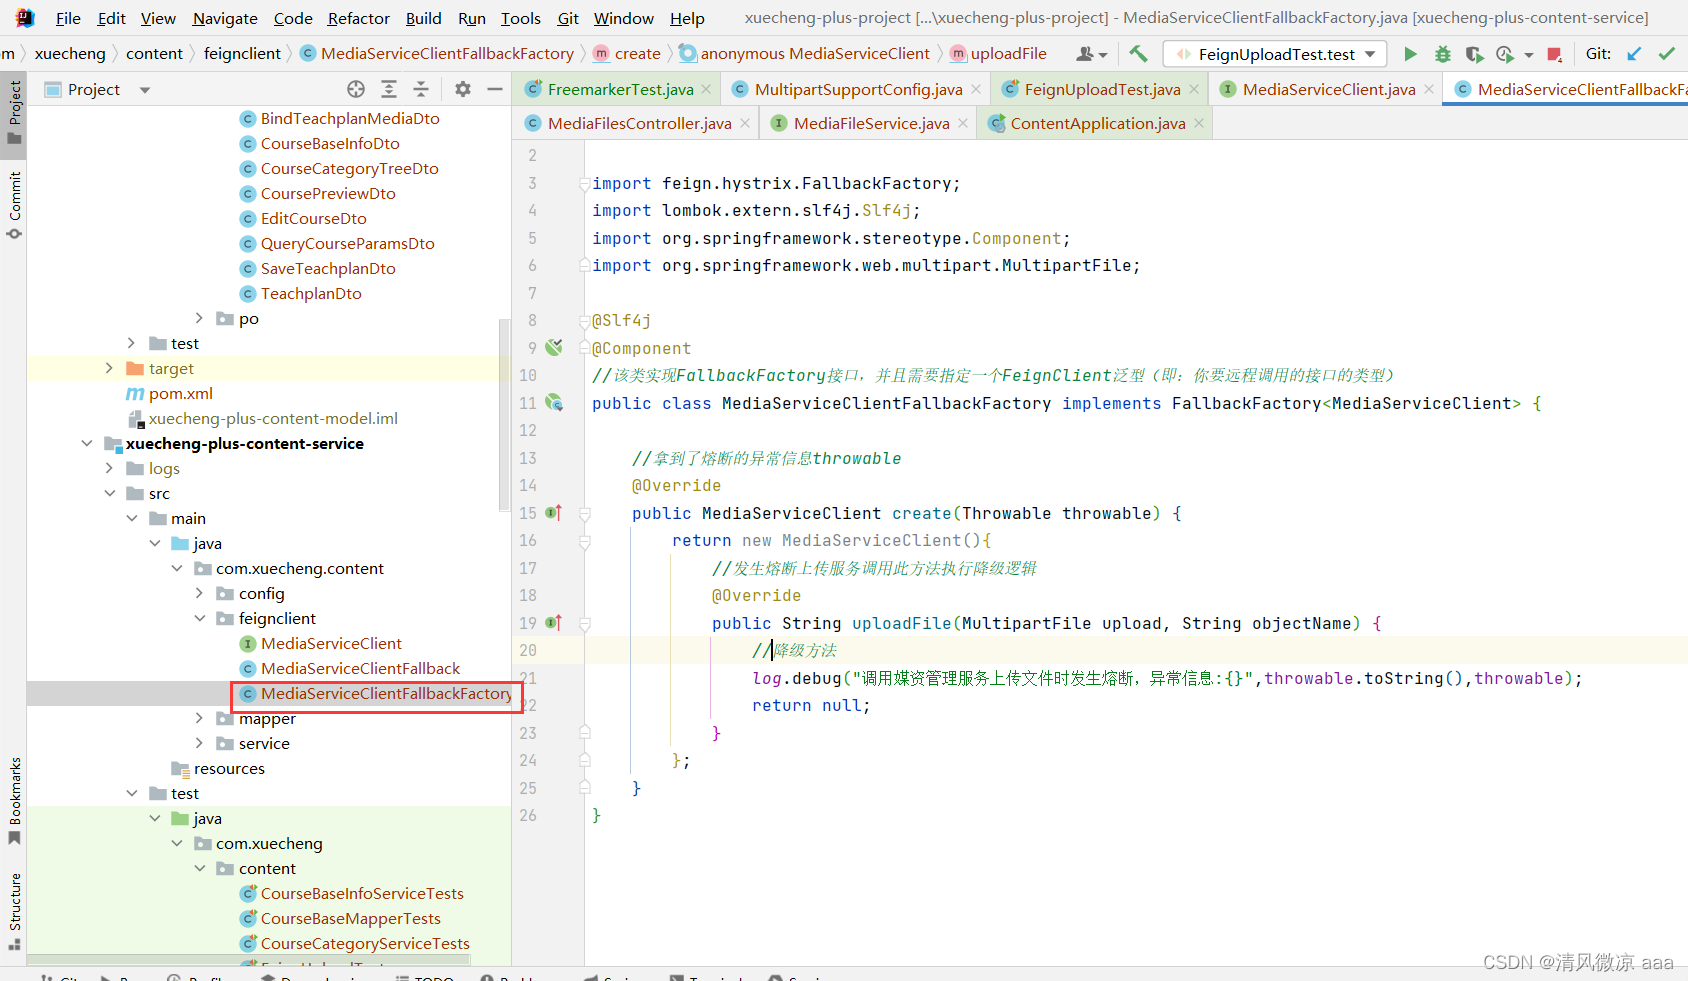
Task: Open the File menu
Action: (68, 18)
